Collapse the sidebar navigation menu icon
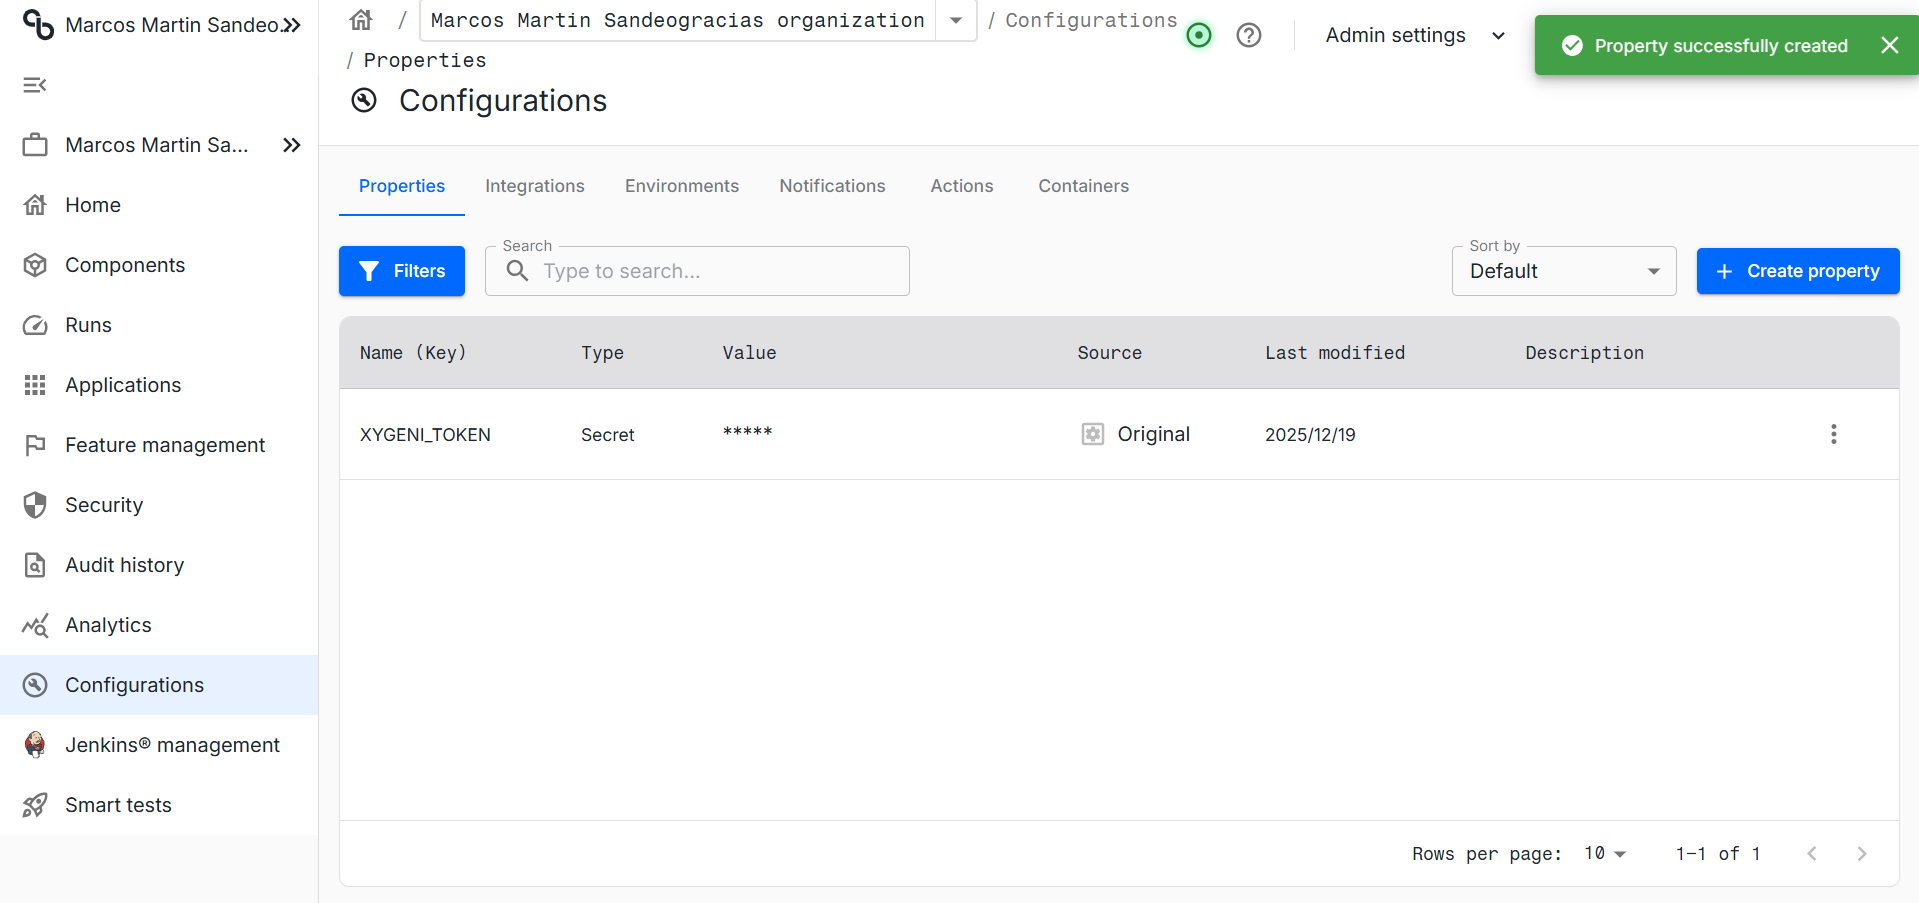The width and height of the screenshot is (1919, 903). pos(35,85)
